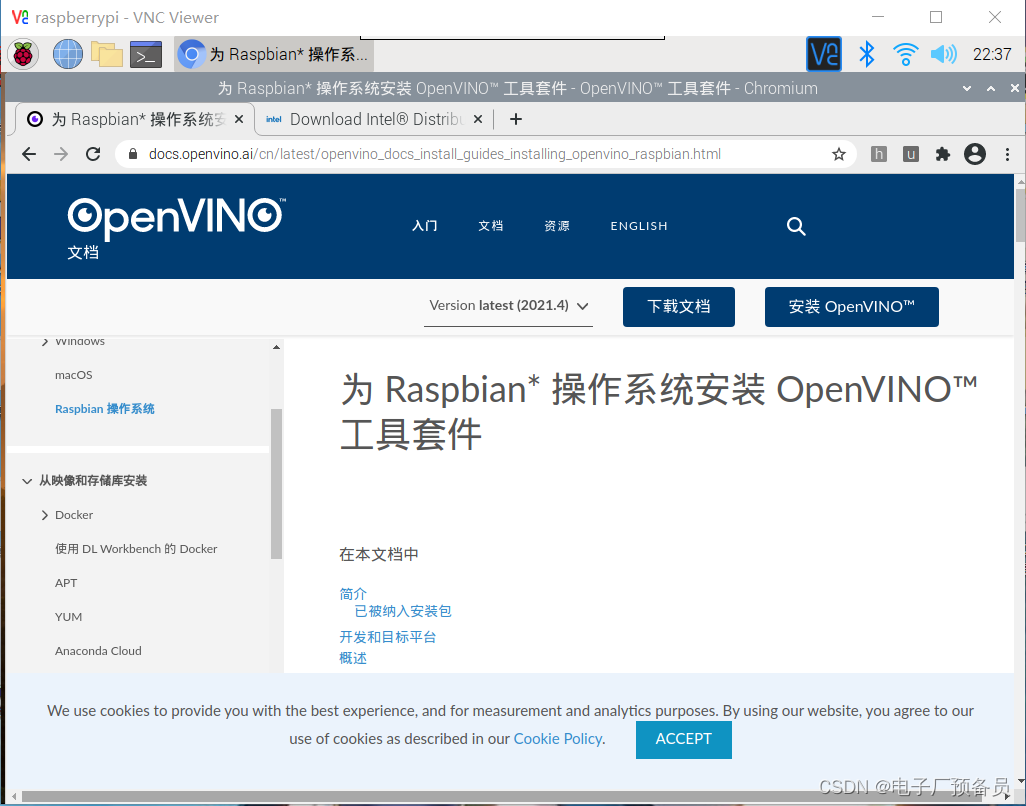1026x806 pixels.
Task: Open the Wi-Fi network menu
Action: 906,54
